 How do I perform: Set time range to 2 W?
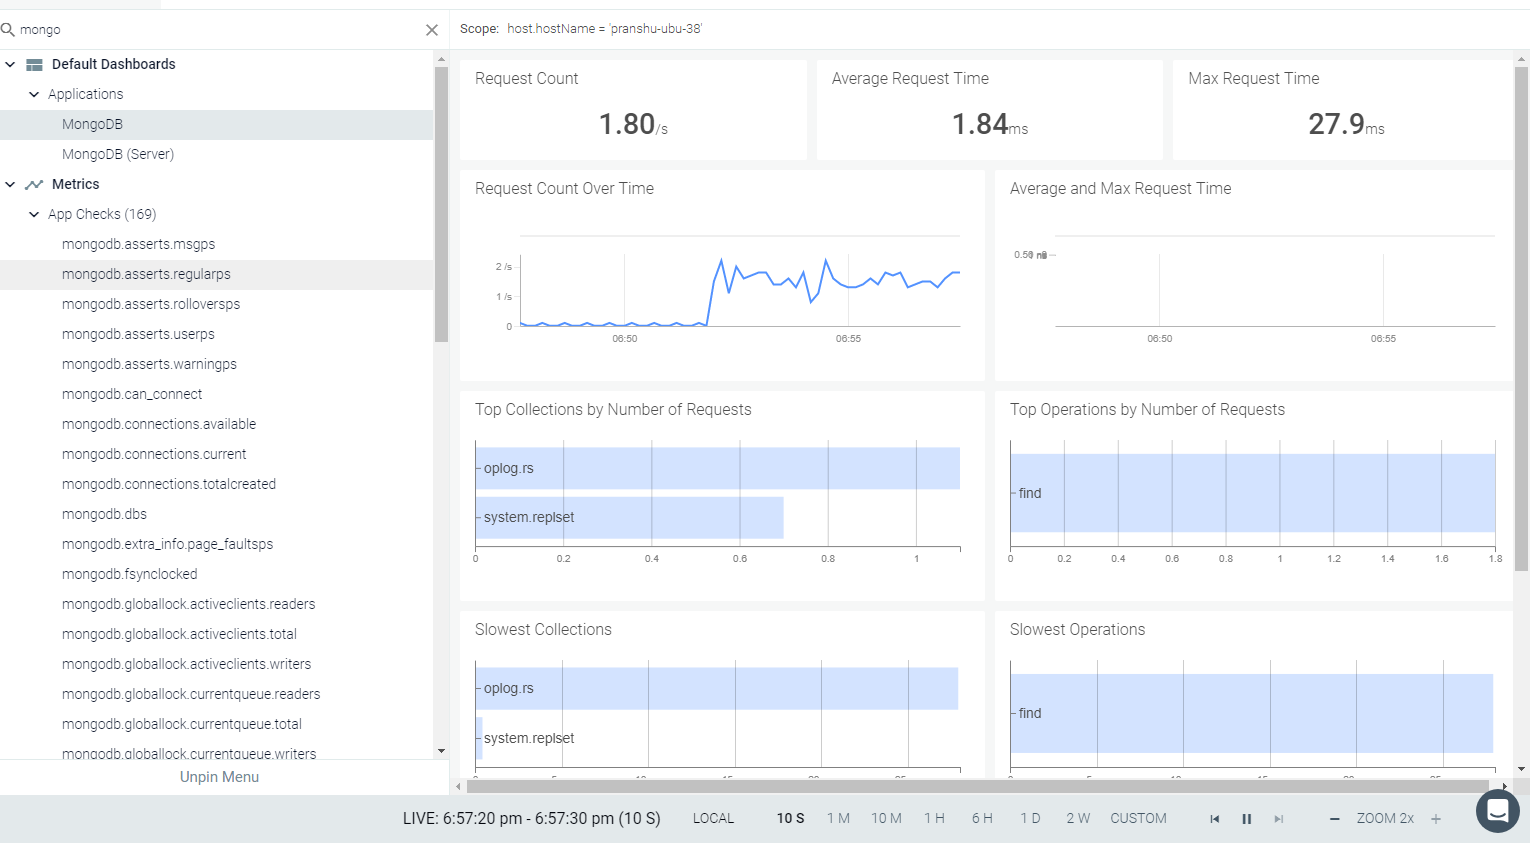tap(1078, 818)
